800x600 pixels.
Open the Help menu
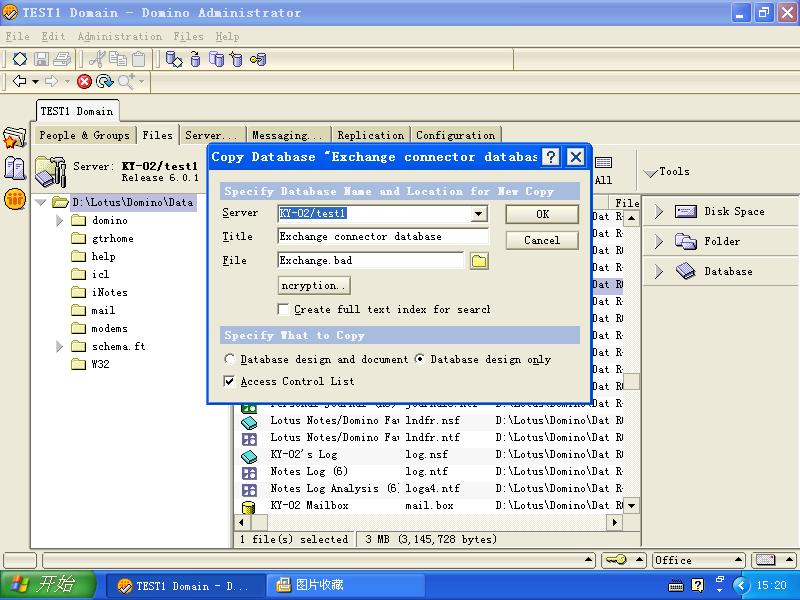(227, 36)
